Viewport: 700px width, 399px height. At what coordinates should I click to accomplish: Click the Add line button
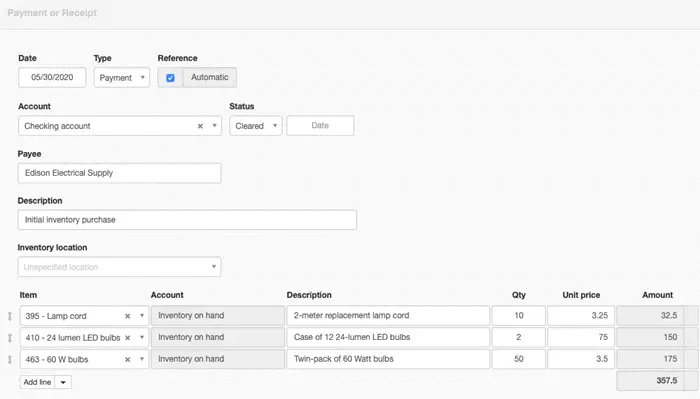pyautogui.click(x=38, y=382)
